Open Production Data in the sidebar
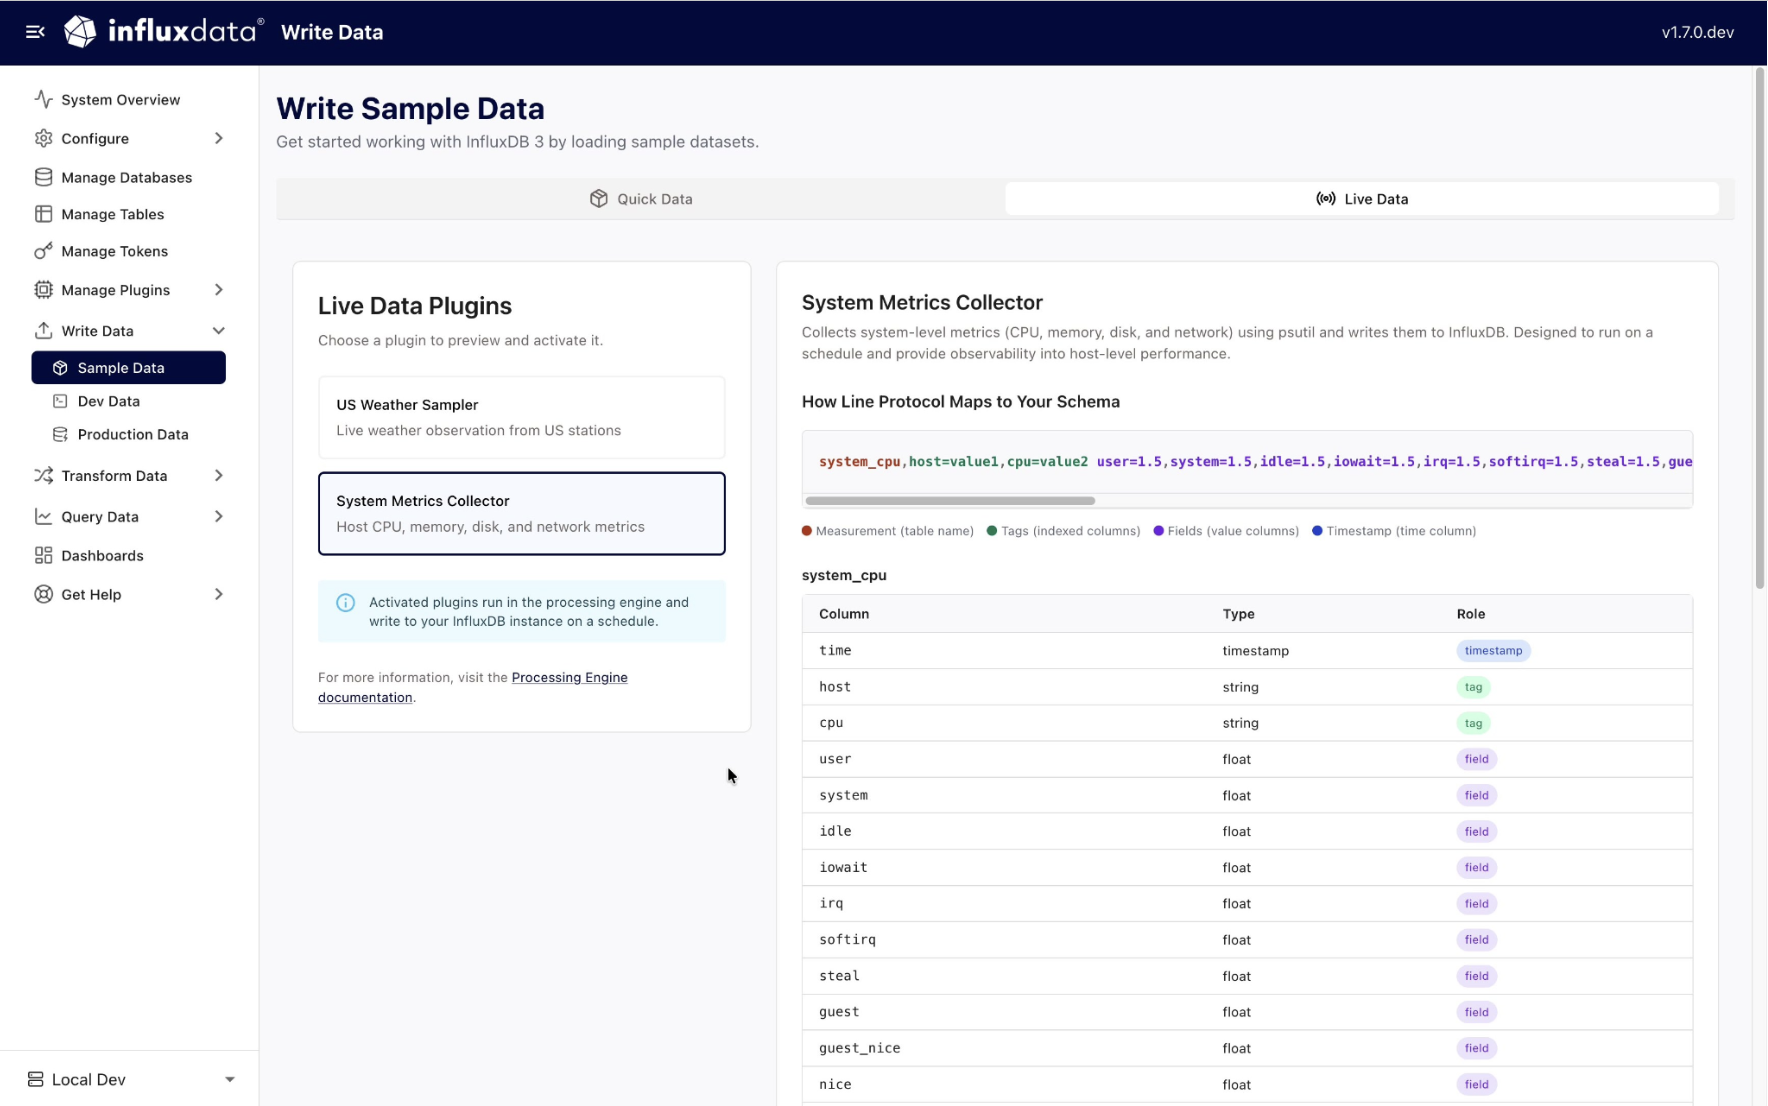 pos(133,434)
